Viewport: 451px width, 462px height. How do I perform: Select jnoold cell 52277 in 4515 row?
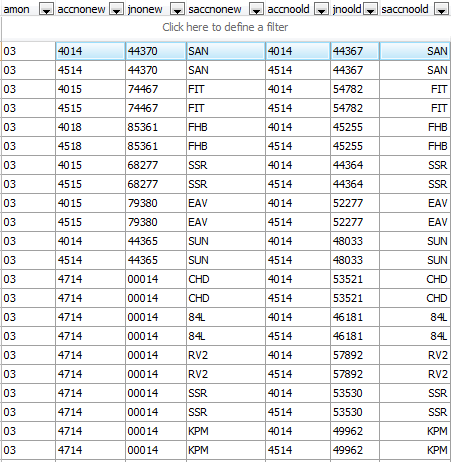[355, 222]
